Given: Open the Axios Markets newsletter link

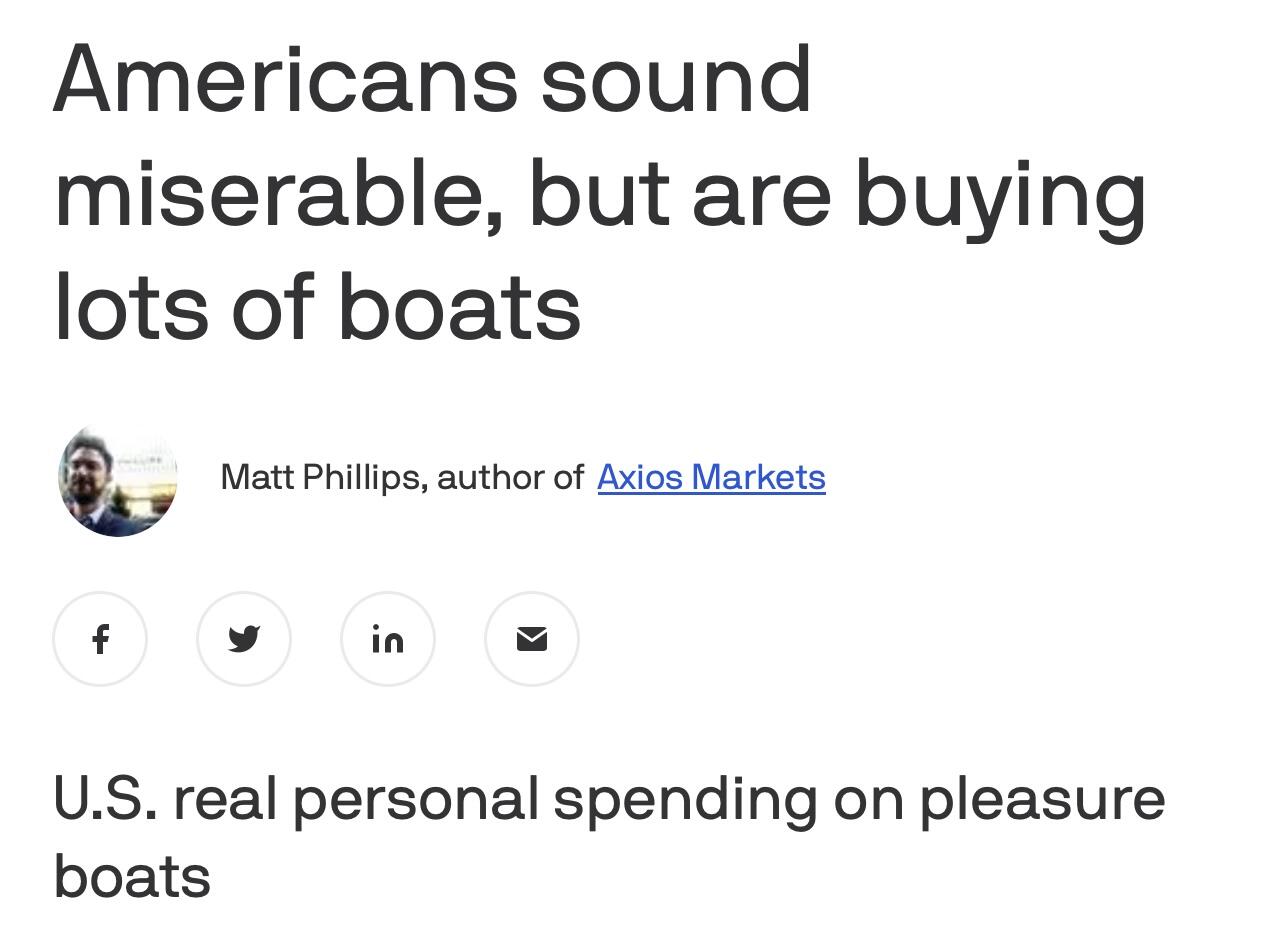Looking at the screenshot, I should pos(711,477).
